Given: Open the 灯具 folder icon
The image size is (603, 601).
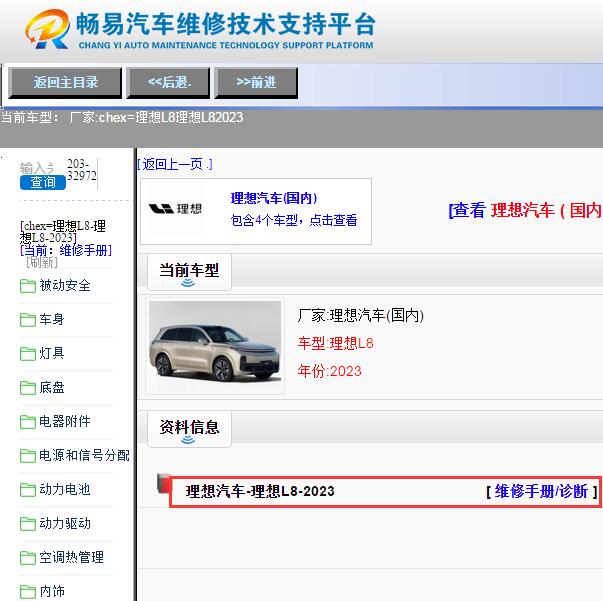Looking at the screenshot, I should pyautogui.click(x=28, y=353).
